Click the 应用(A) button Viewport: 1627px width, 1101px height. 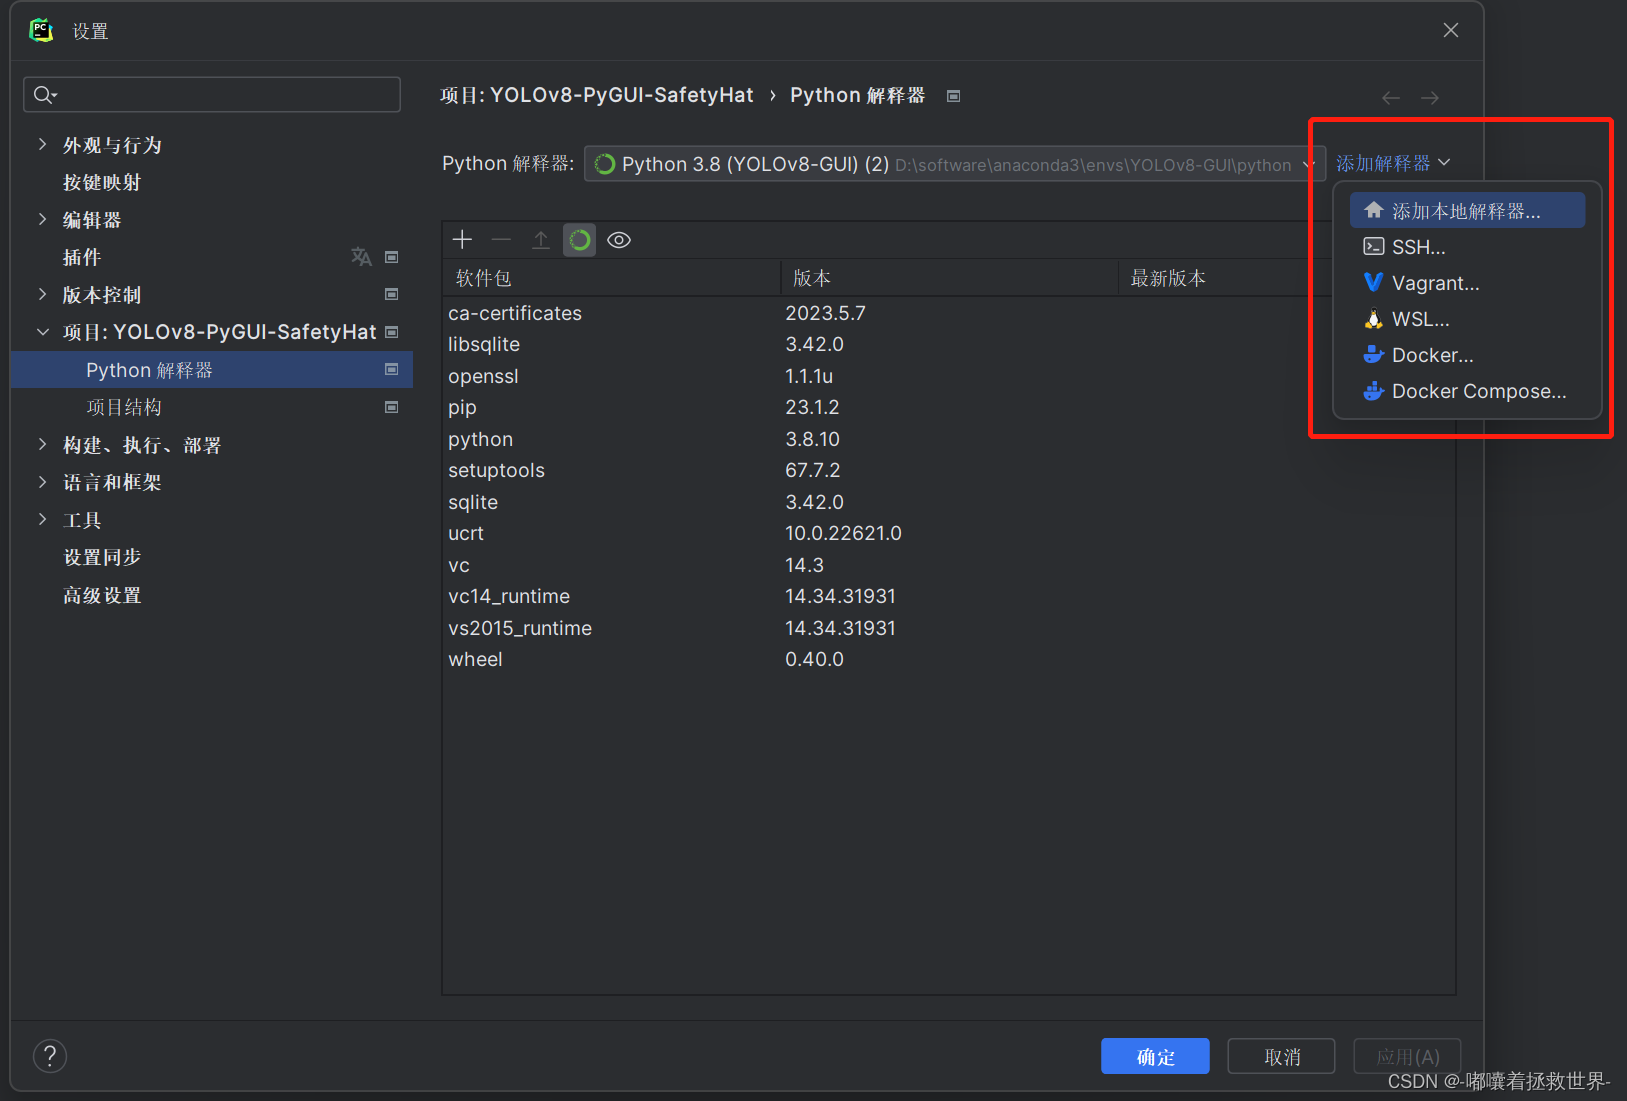pyautogui.click(x=1407, y=1056)
